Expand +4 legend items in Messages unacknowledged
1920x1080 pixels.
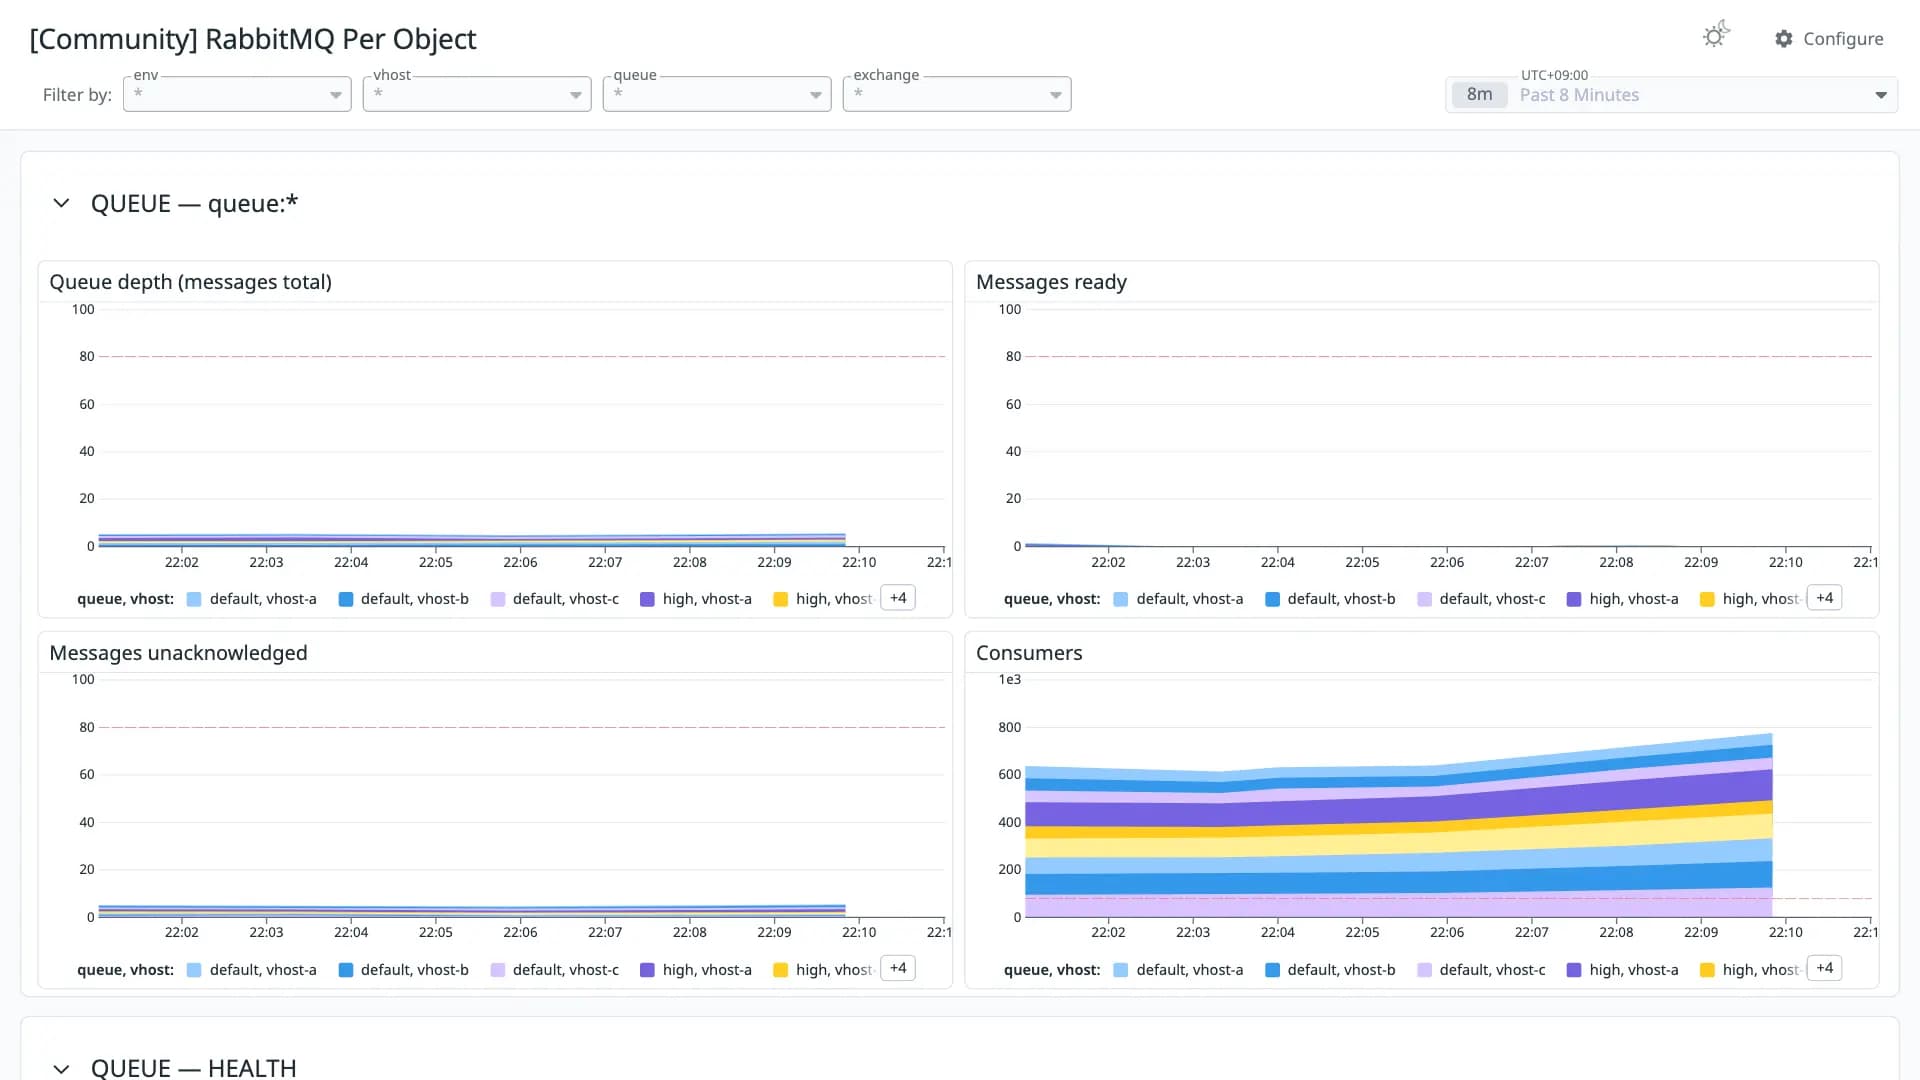(898, 968)
